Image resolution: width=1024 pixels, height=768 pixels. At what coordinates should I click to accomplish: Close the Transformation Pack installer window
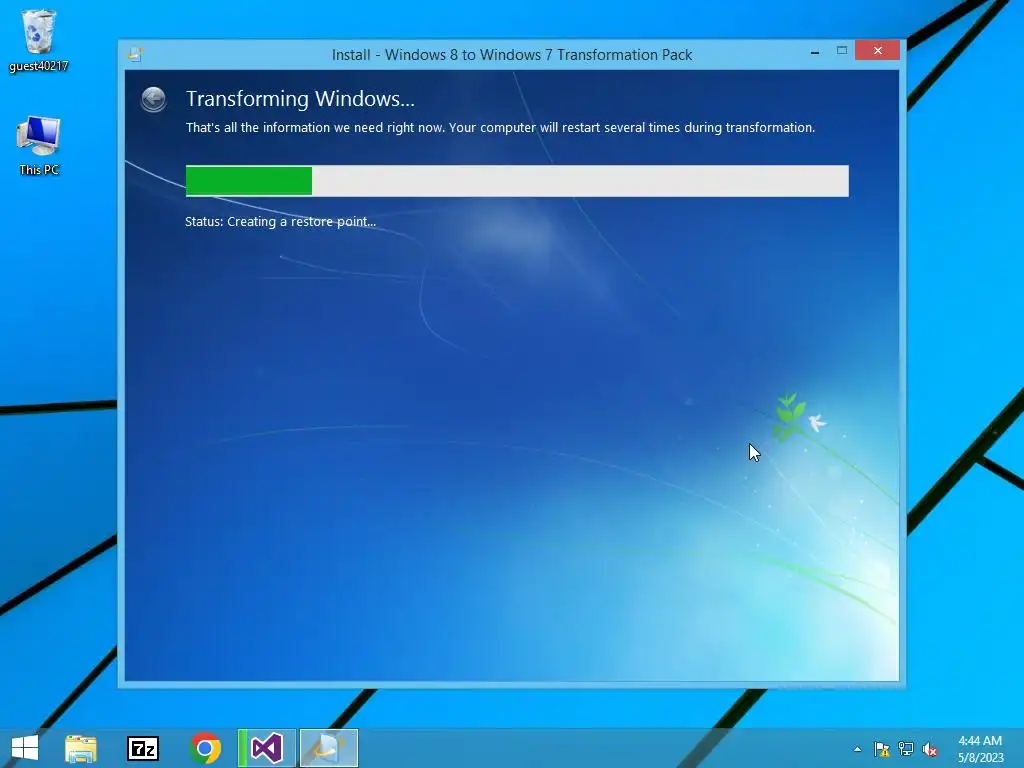[877, 50]
